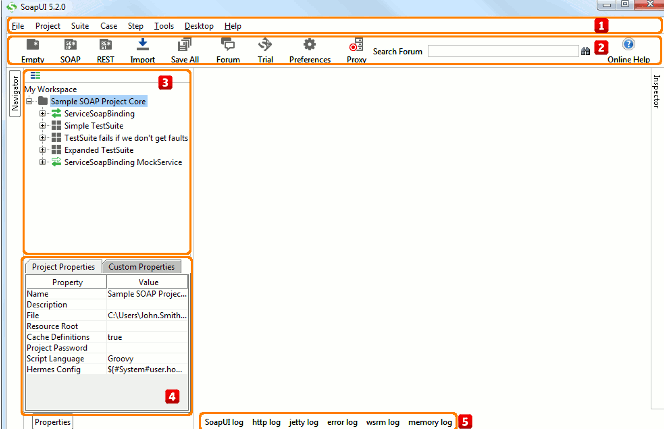The width and height of the screenshot is (664, 429).
Task: Click the navigator view mode icon above My Workspace
Action: (x=36, y=75)
